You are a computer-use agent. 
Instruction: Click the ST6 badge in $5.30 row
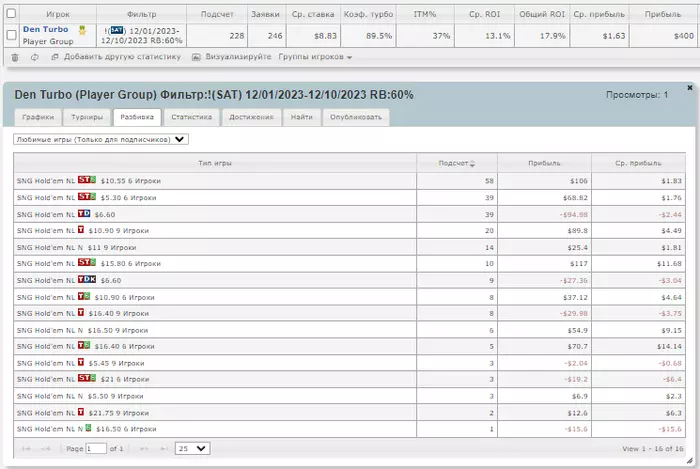point(87,196)
